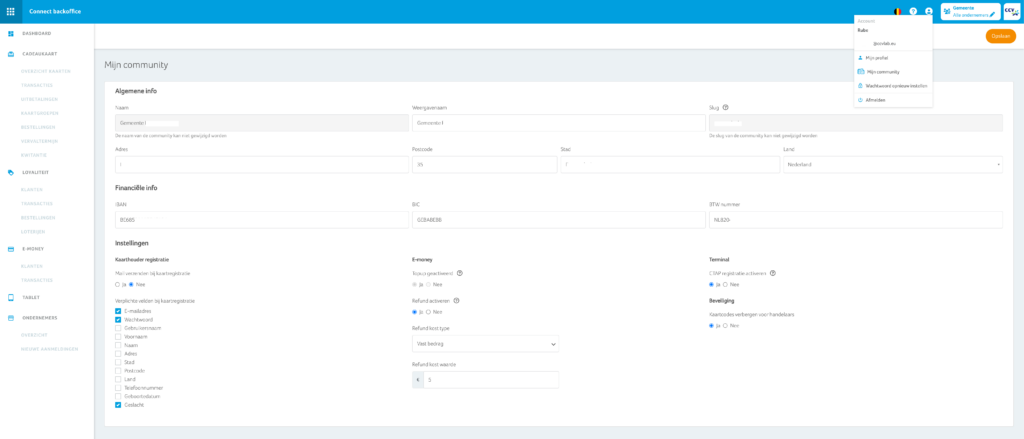
Task: Check the Voornaam required field
Action: [118, 336]
